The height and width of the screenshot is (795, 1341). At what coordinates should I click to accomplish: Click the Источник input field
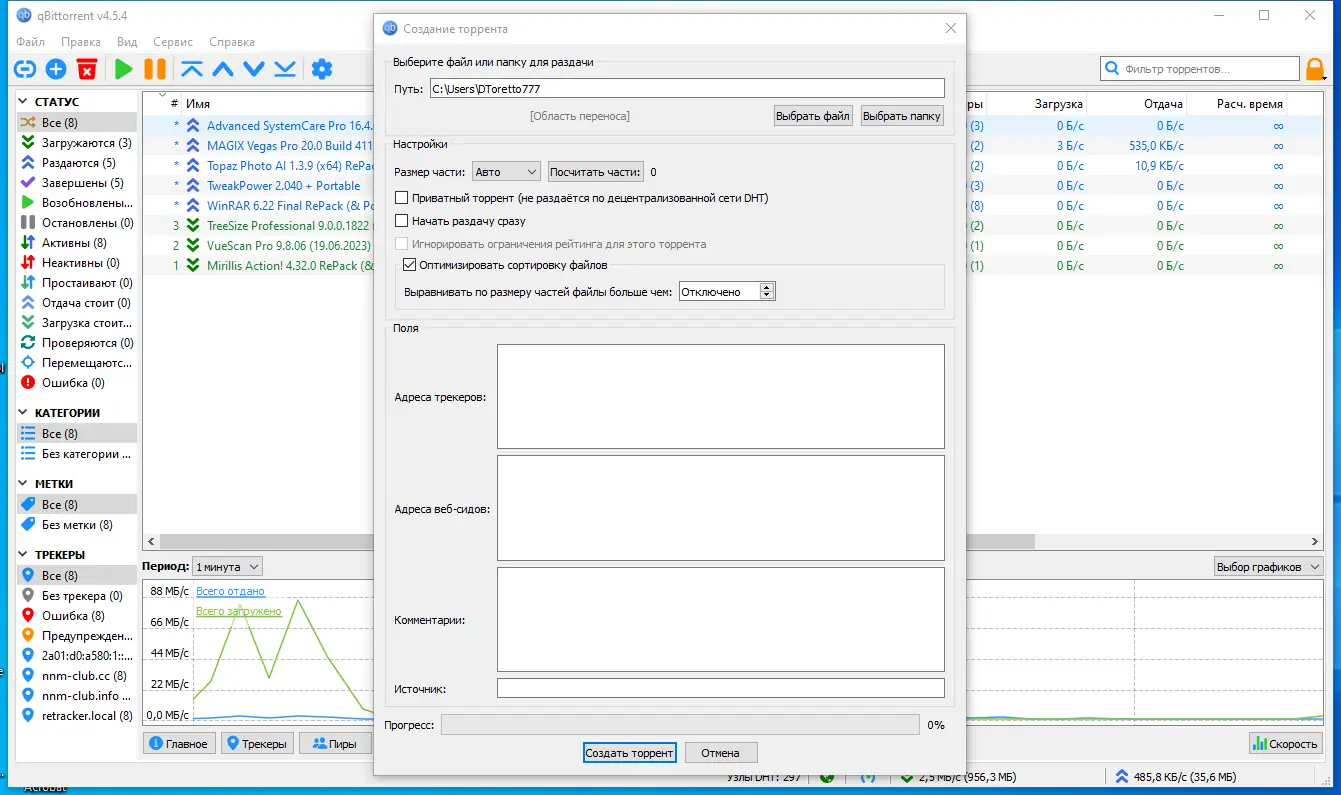[x=720, y=688]
